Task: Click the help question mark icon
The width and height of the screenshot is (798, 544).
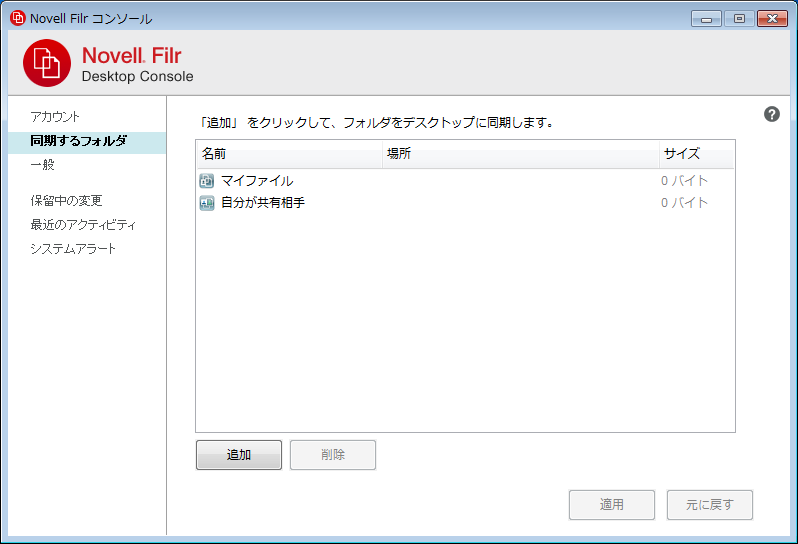Action: 771,114
